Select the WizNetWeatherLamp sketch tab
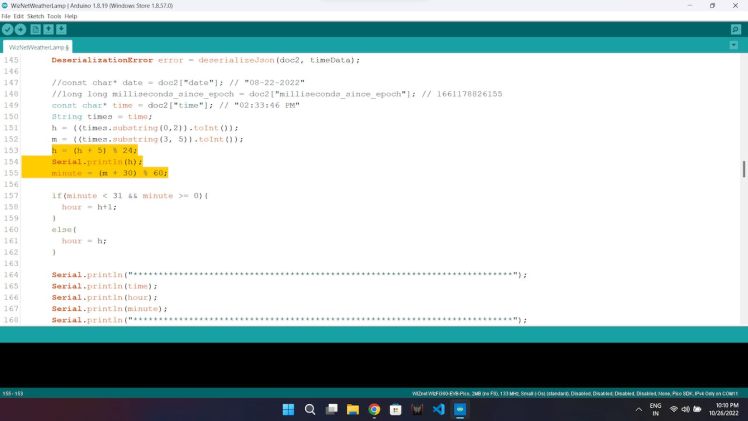This screenshot has height=421, width=748. click(x=36, y=47)
